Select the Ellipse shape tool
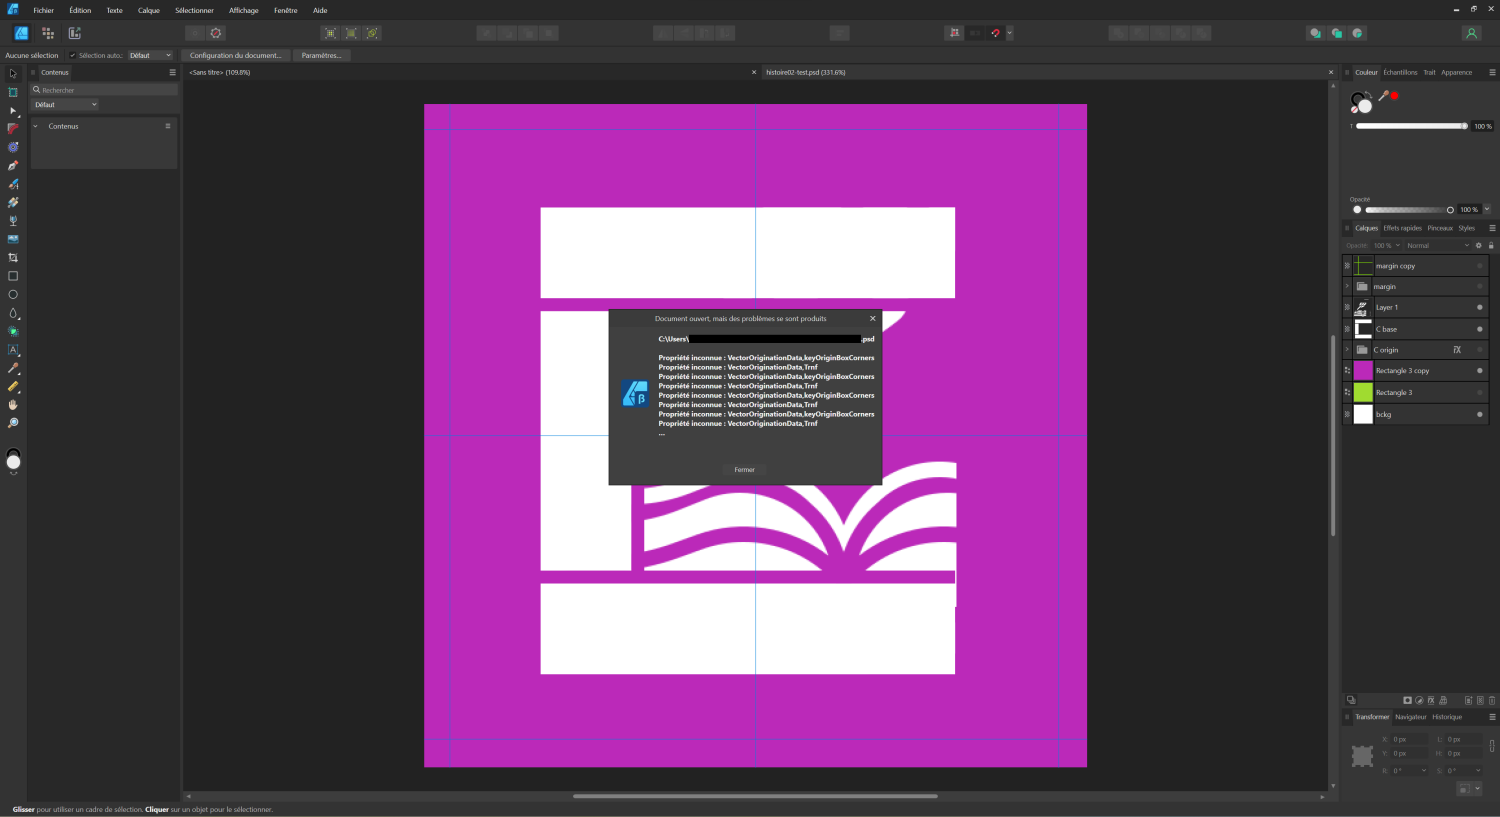 click(x=13, y=295)
